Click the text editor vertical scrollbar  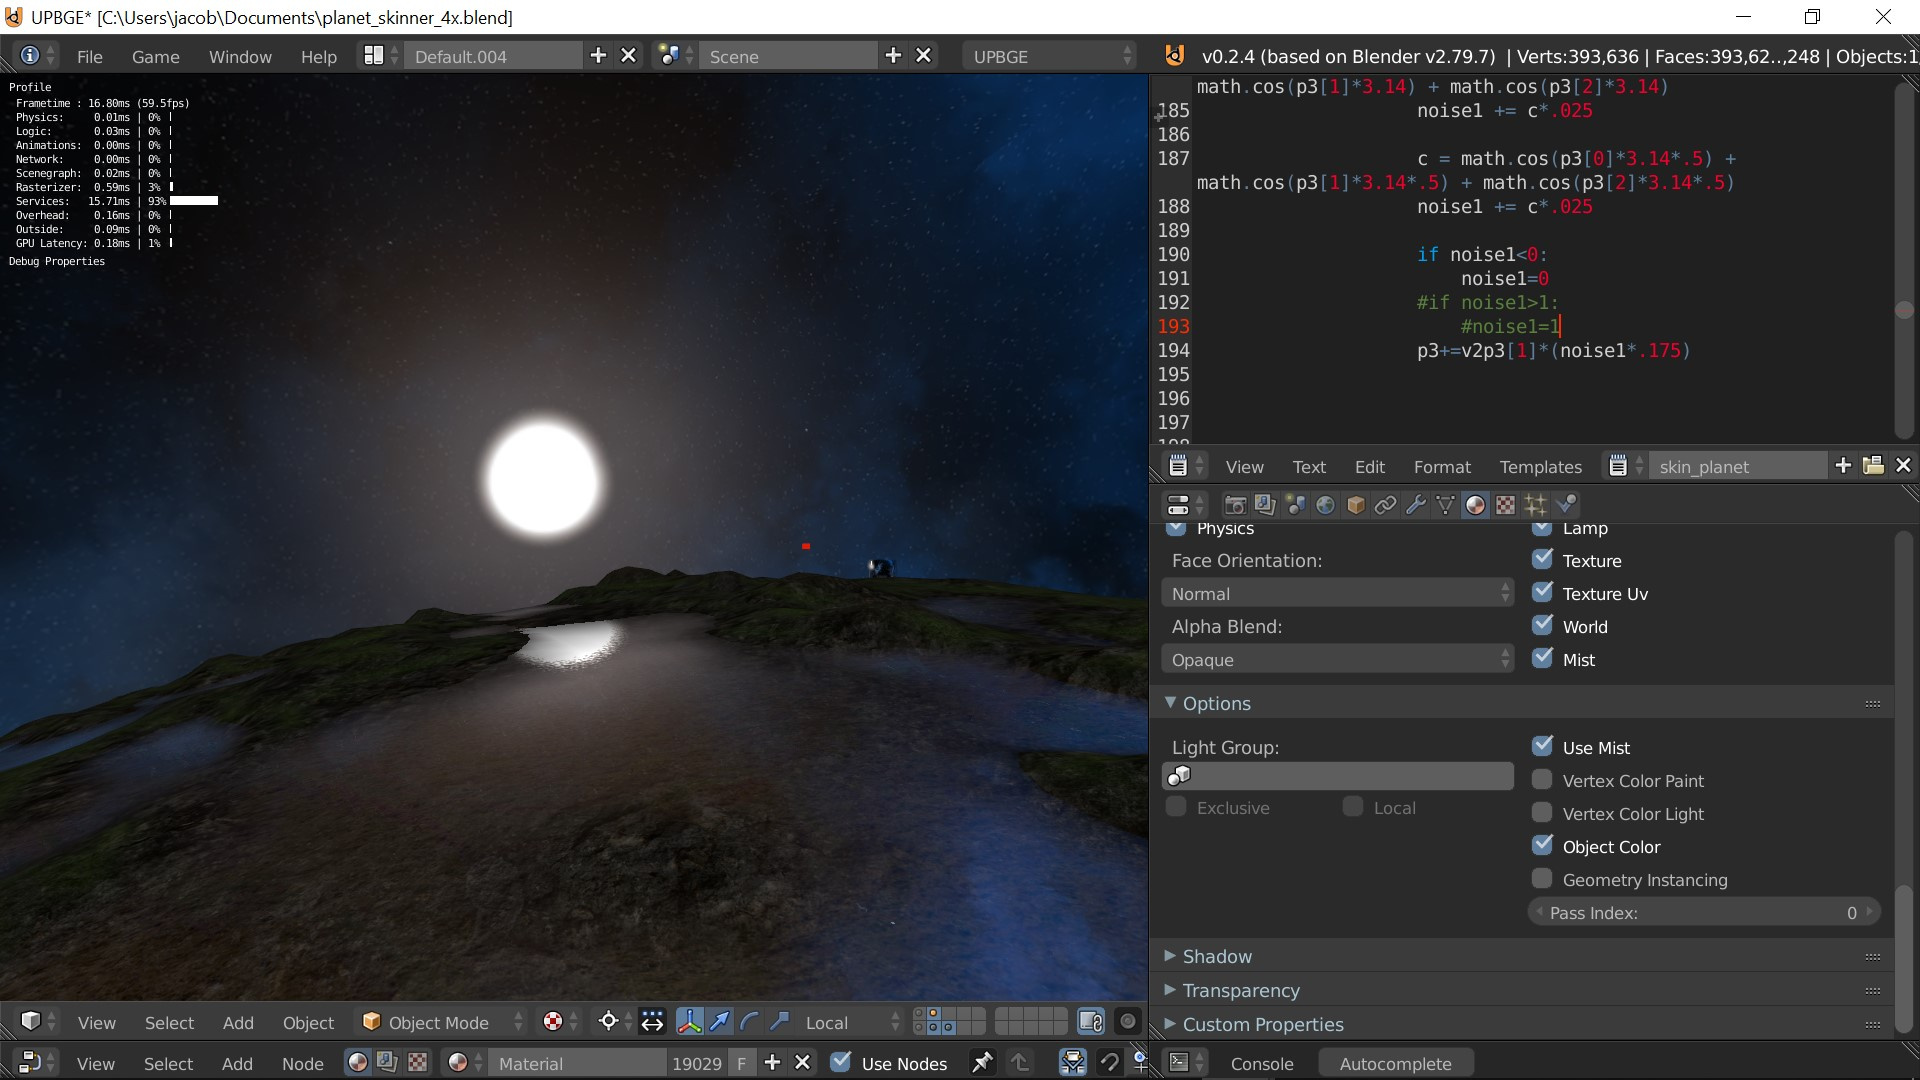[1904, 260]
